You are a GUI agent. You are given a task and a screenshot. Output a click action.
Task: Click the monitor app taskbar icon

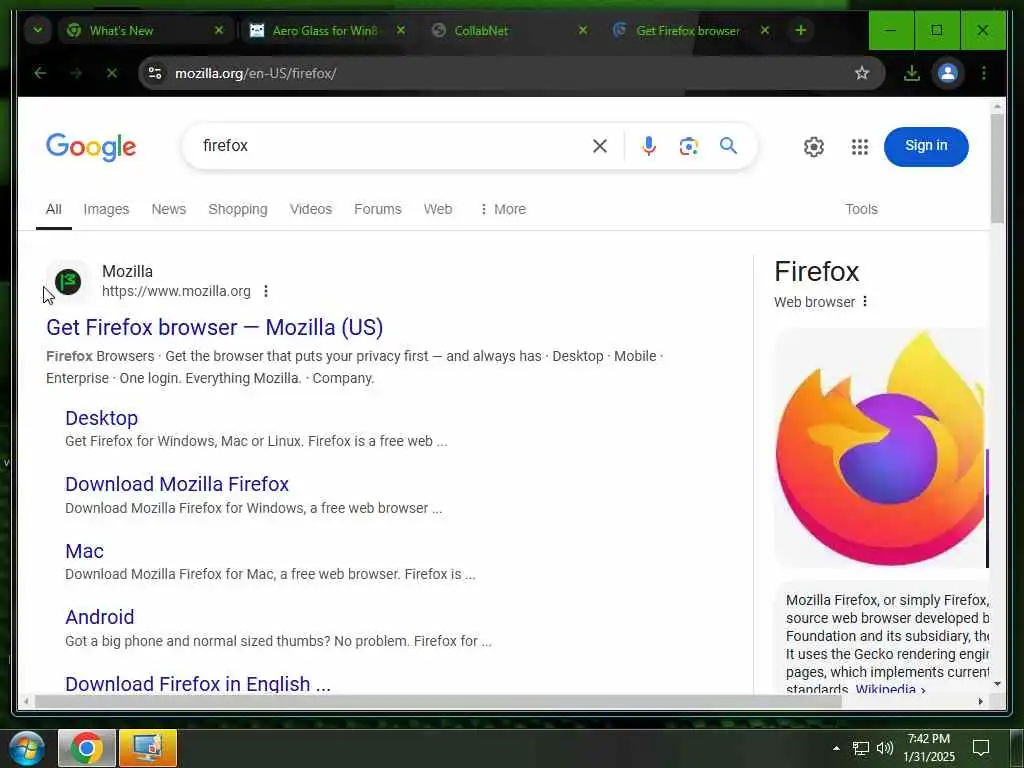(148, 748)
